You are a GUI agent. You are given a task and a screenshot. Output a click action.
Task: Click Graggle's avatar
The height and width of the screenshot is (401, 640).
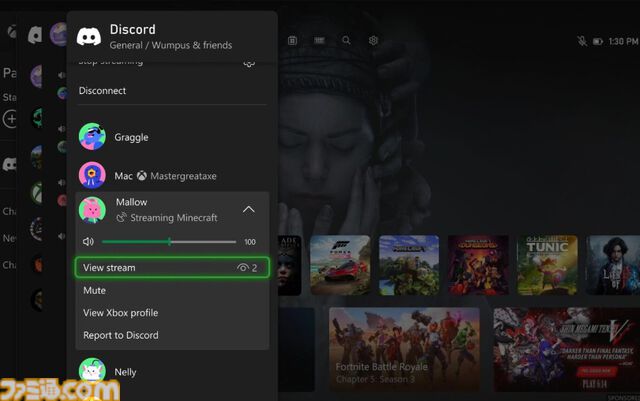92,137
